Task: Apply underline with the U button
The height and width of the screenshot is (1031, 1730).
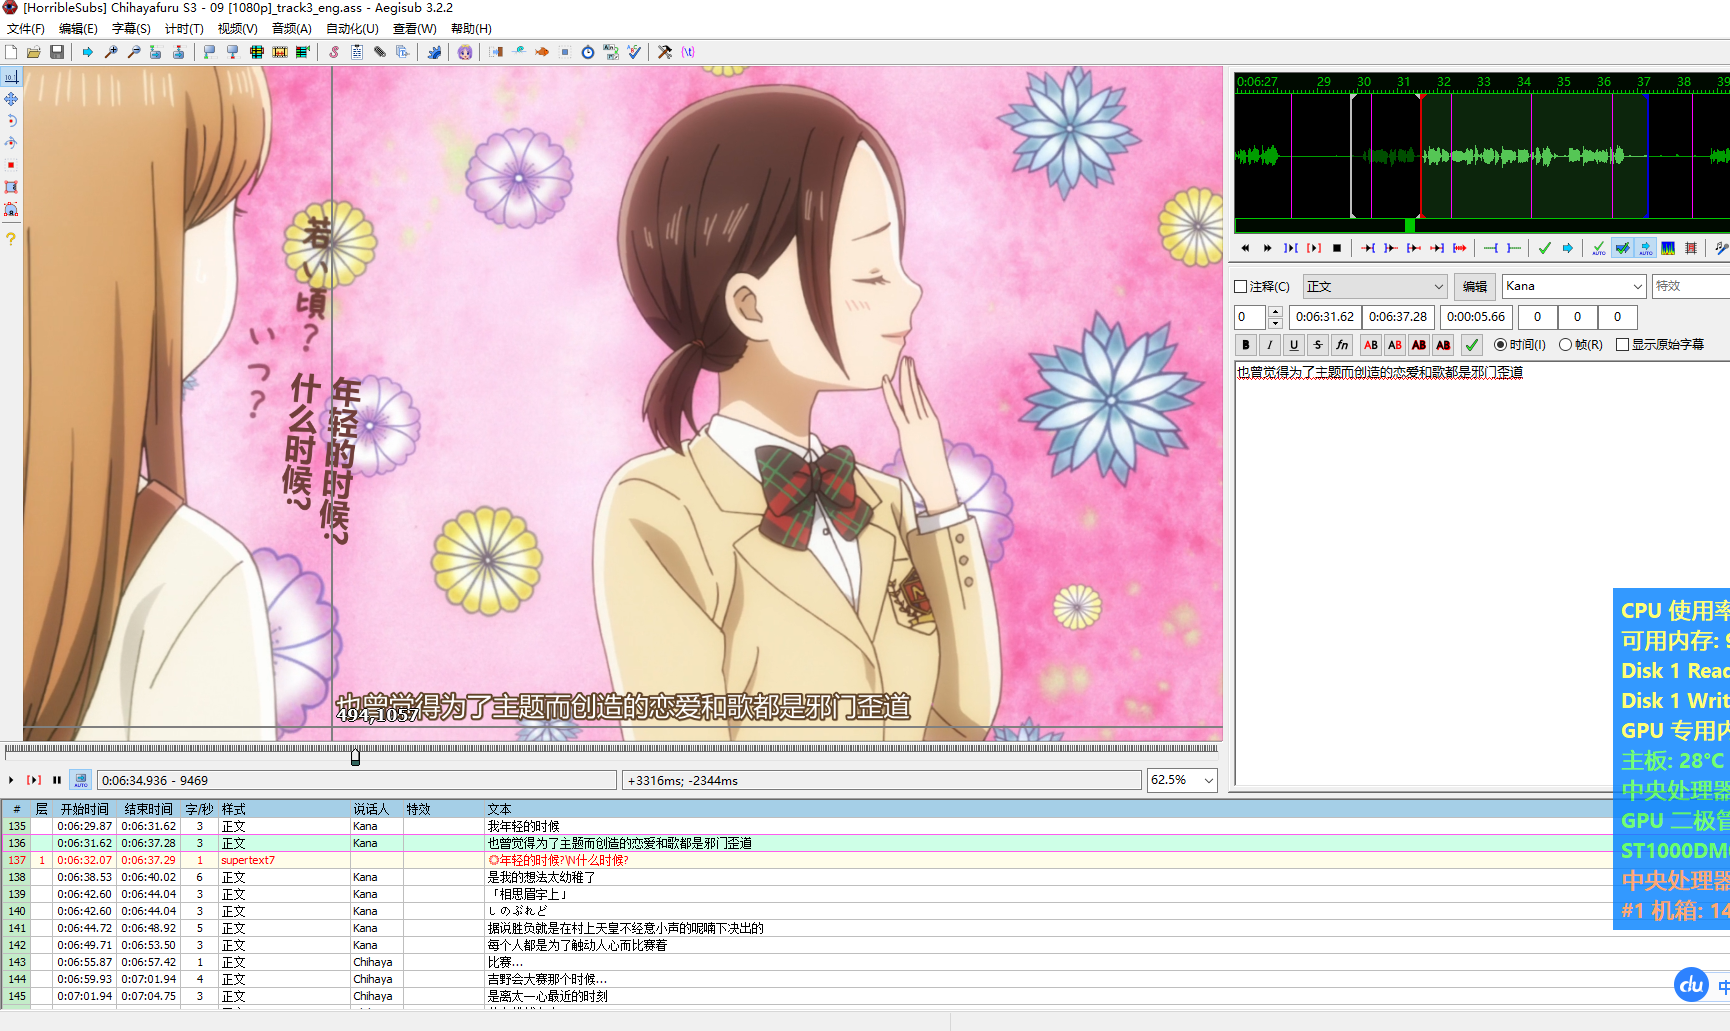Action: point(1294,345)
